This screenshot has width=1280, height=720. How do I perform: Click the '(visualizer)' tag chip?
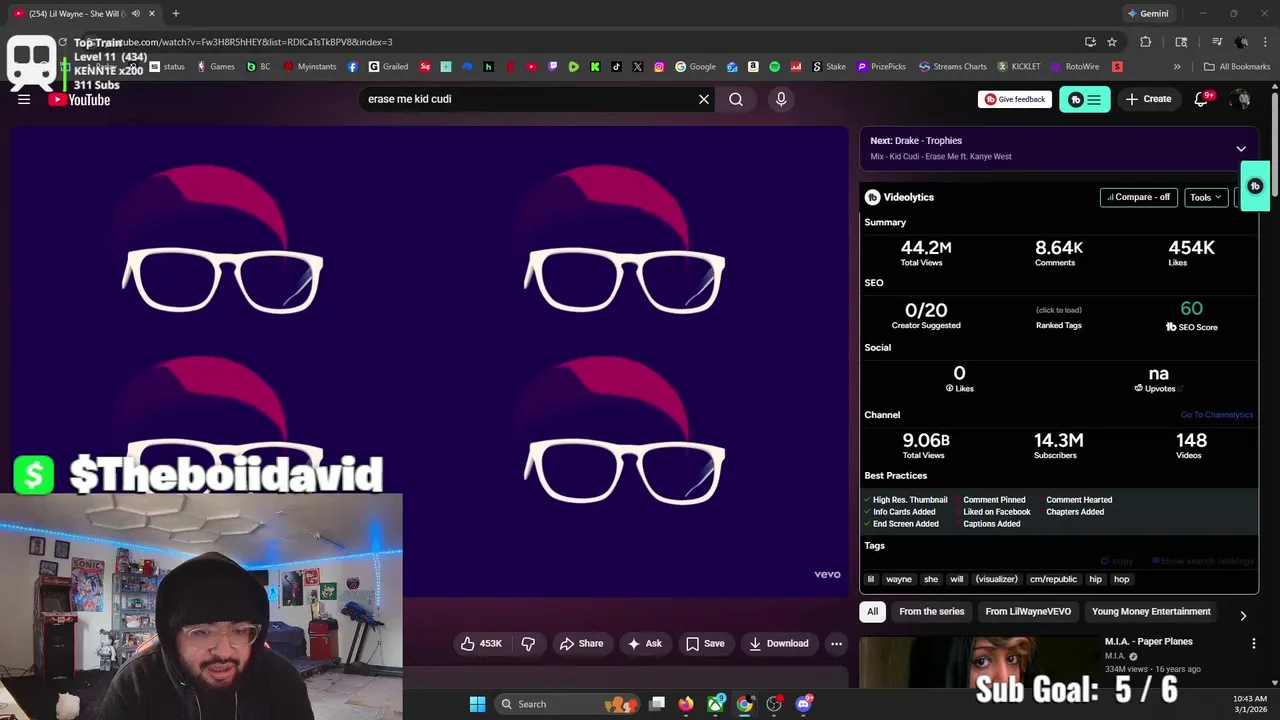pos(996,579)
